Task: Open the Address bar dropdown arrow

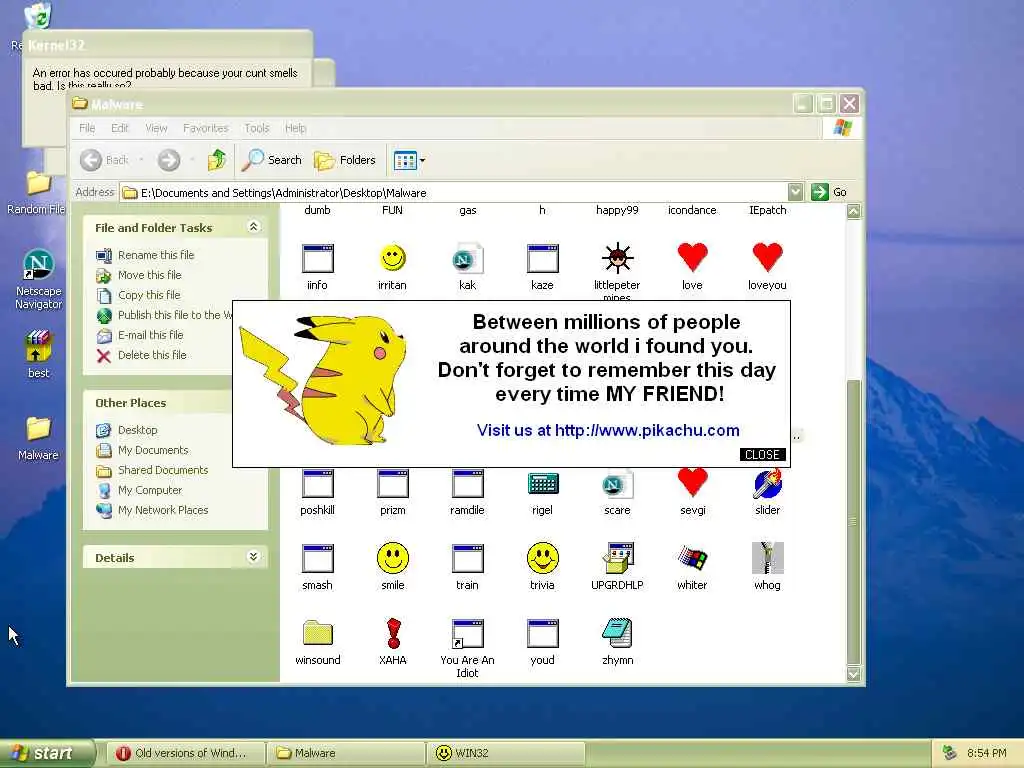Action: [795, 192]
